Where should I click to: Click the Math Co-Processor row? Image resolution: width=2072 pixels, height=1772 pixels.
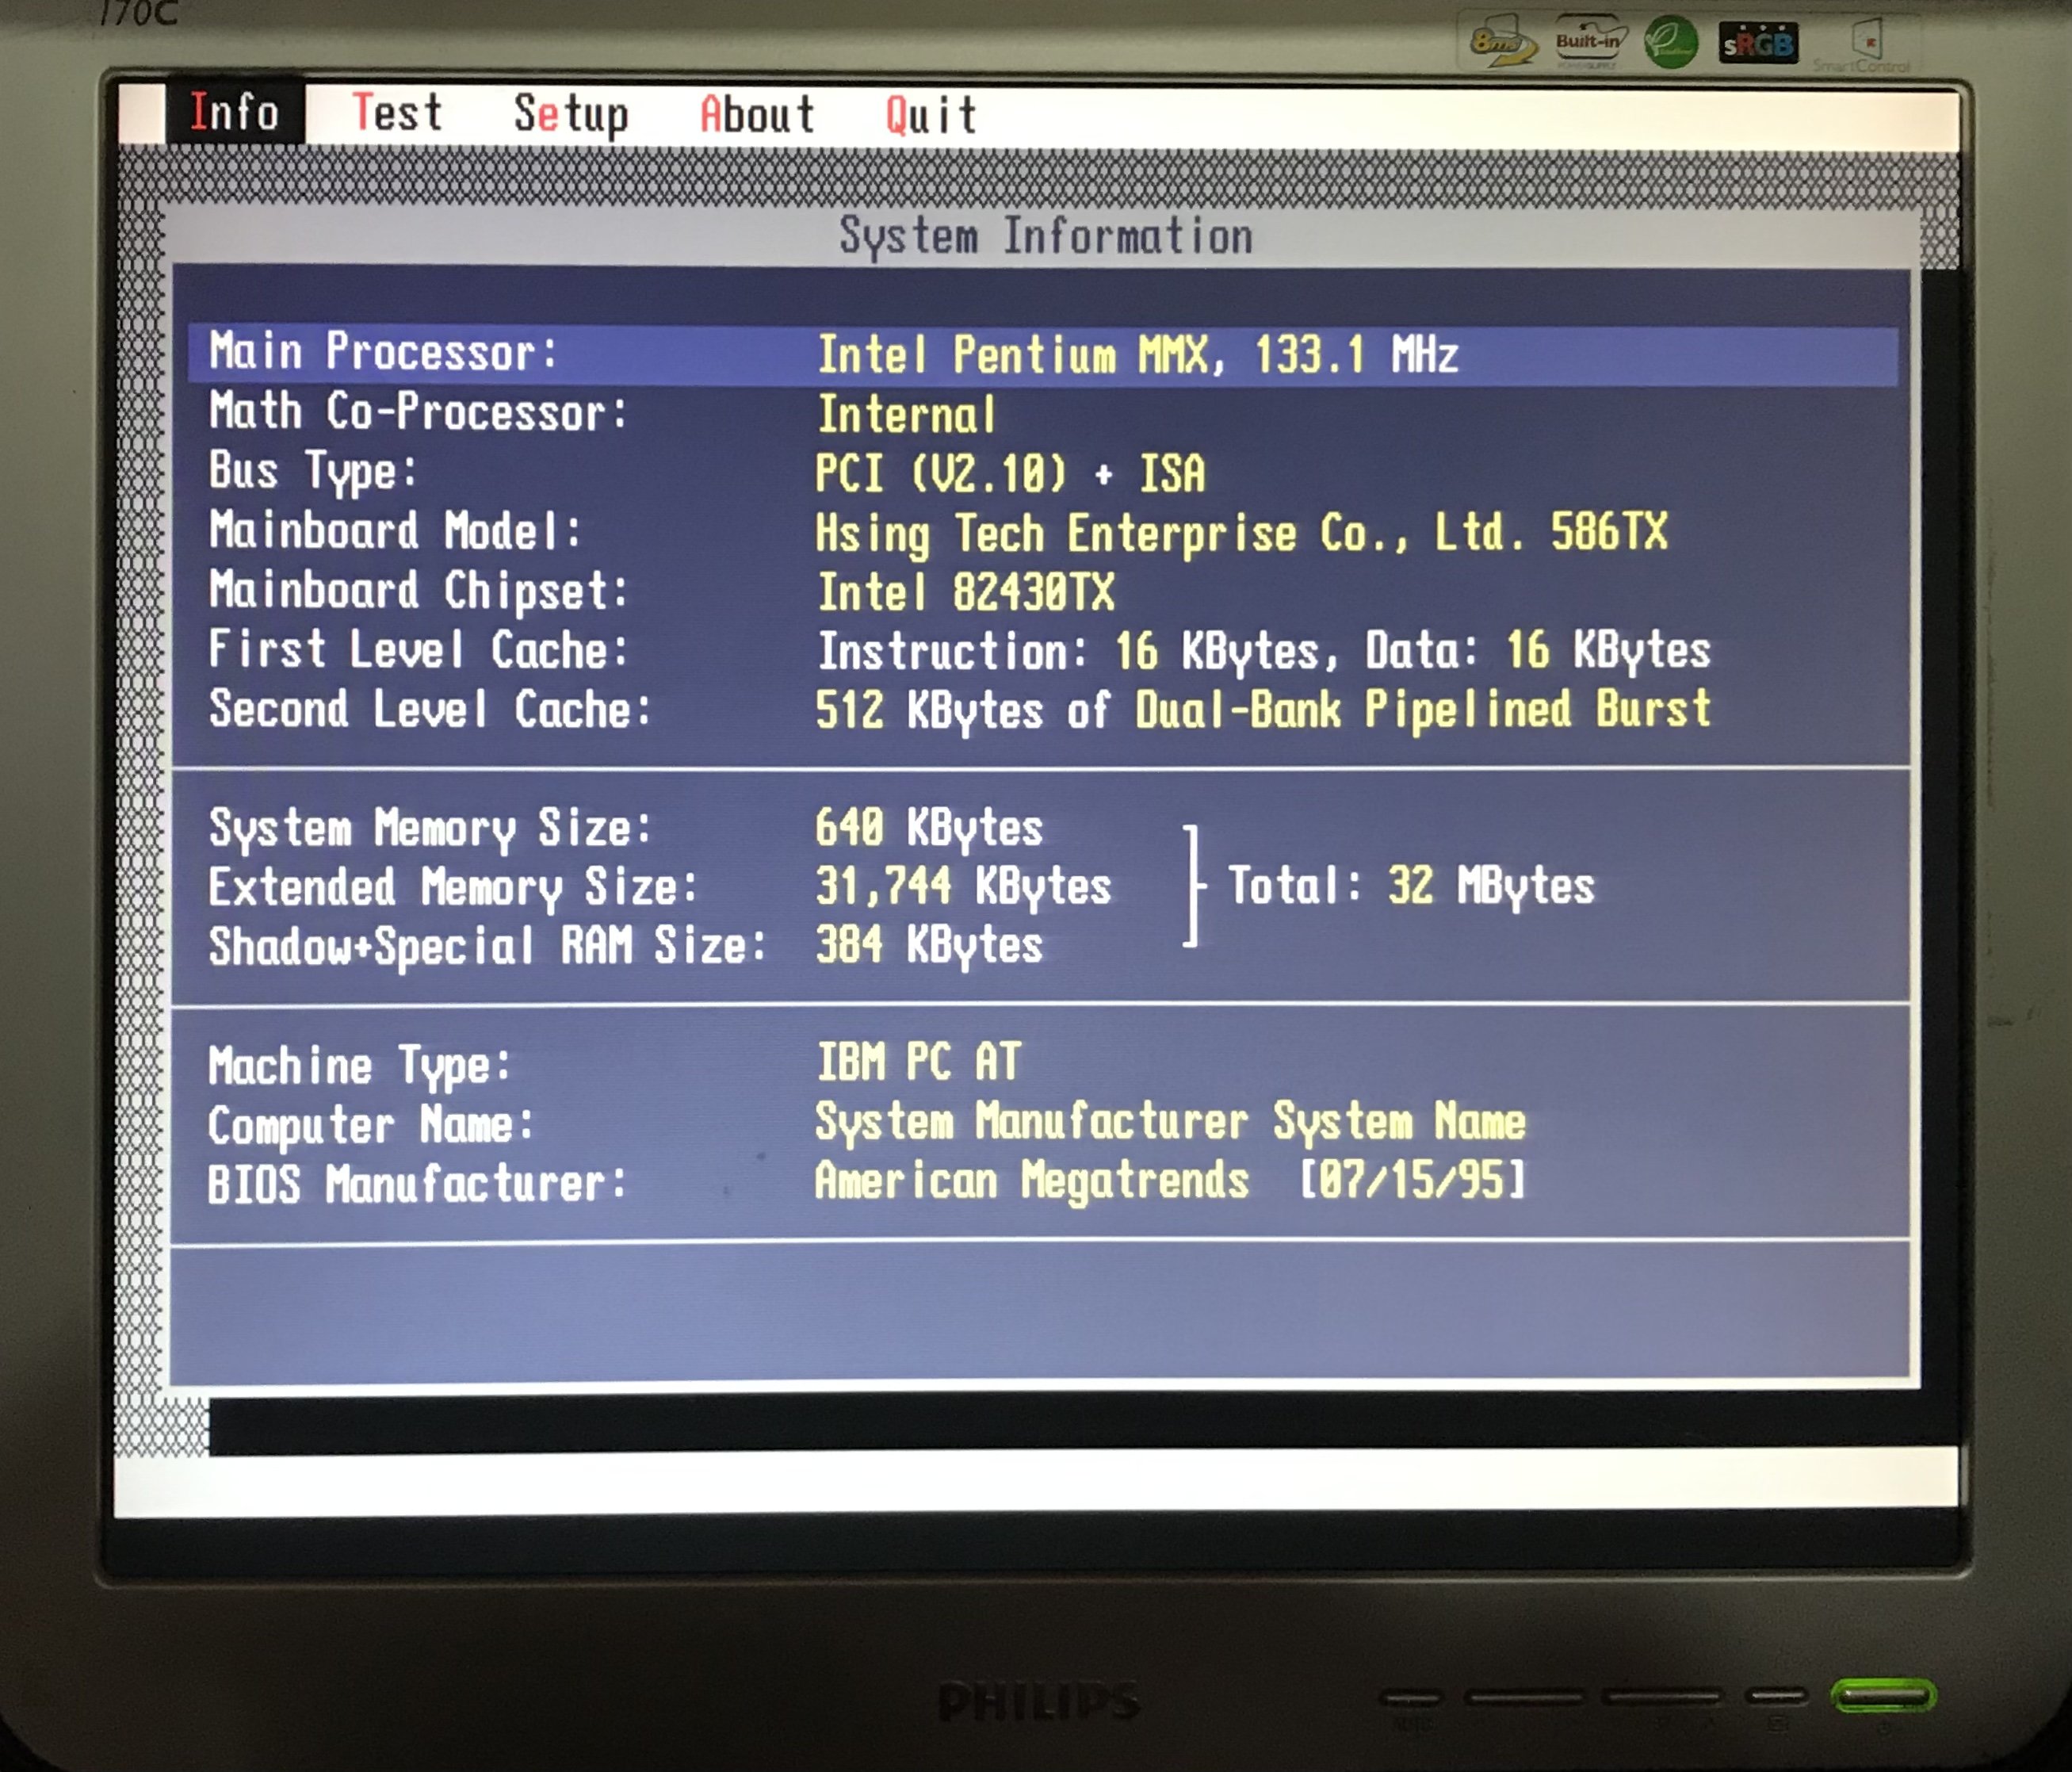point(418,412)
